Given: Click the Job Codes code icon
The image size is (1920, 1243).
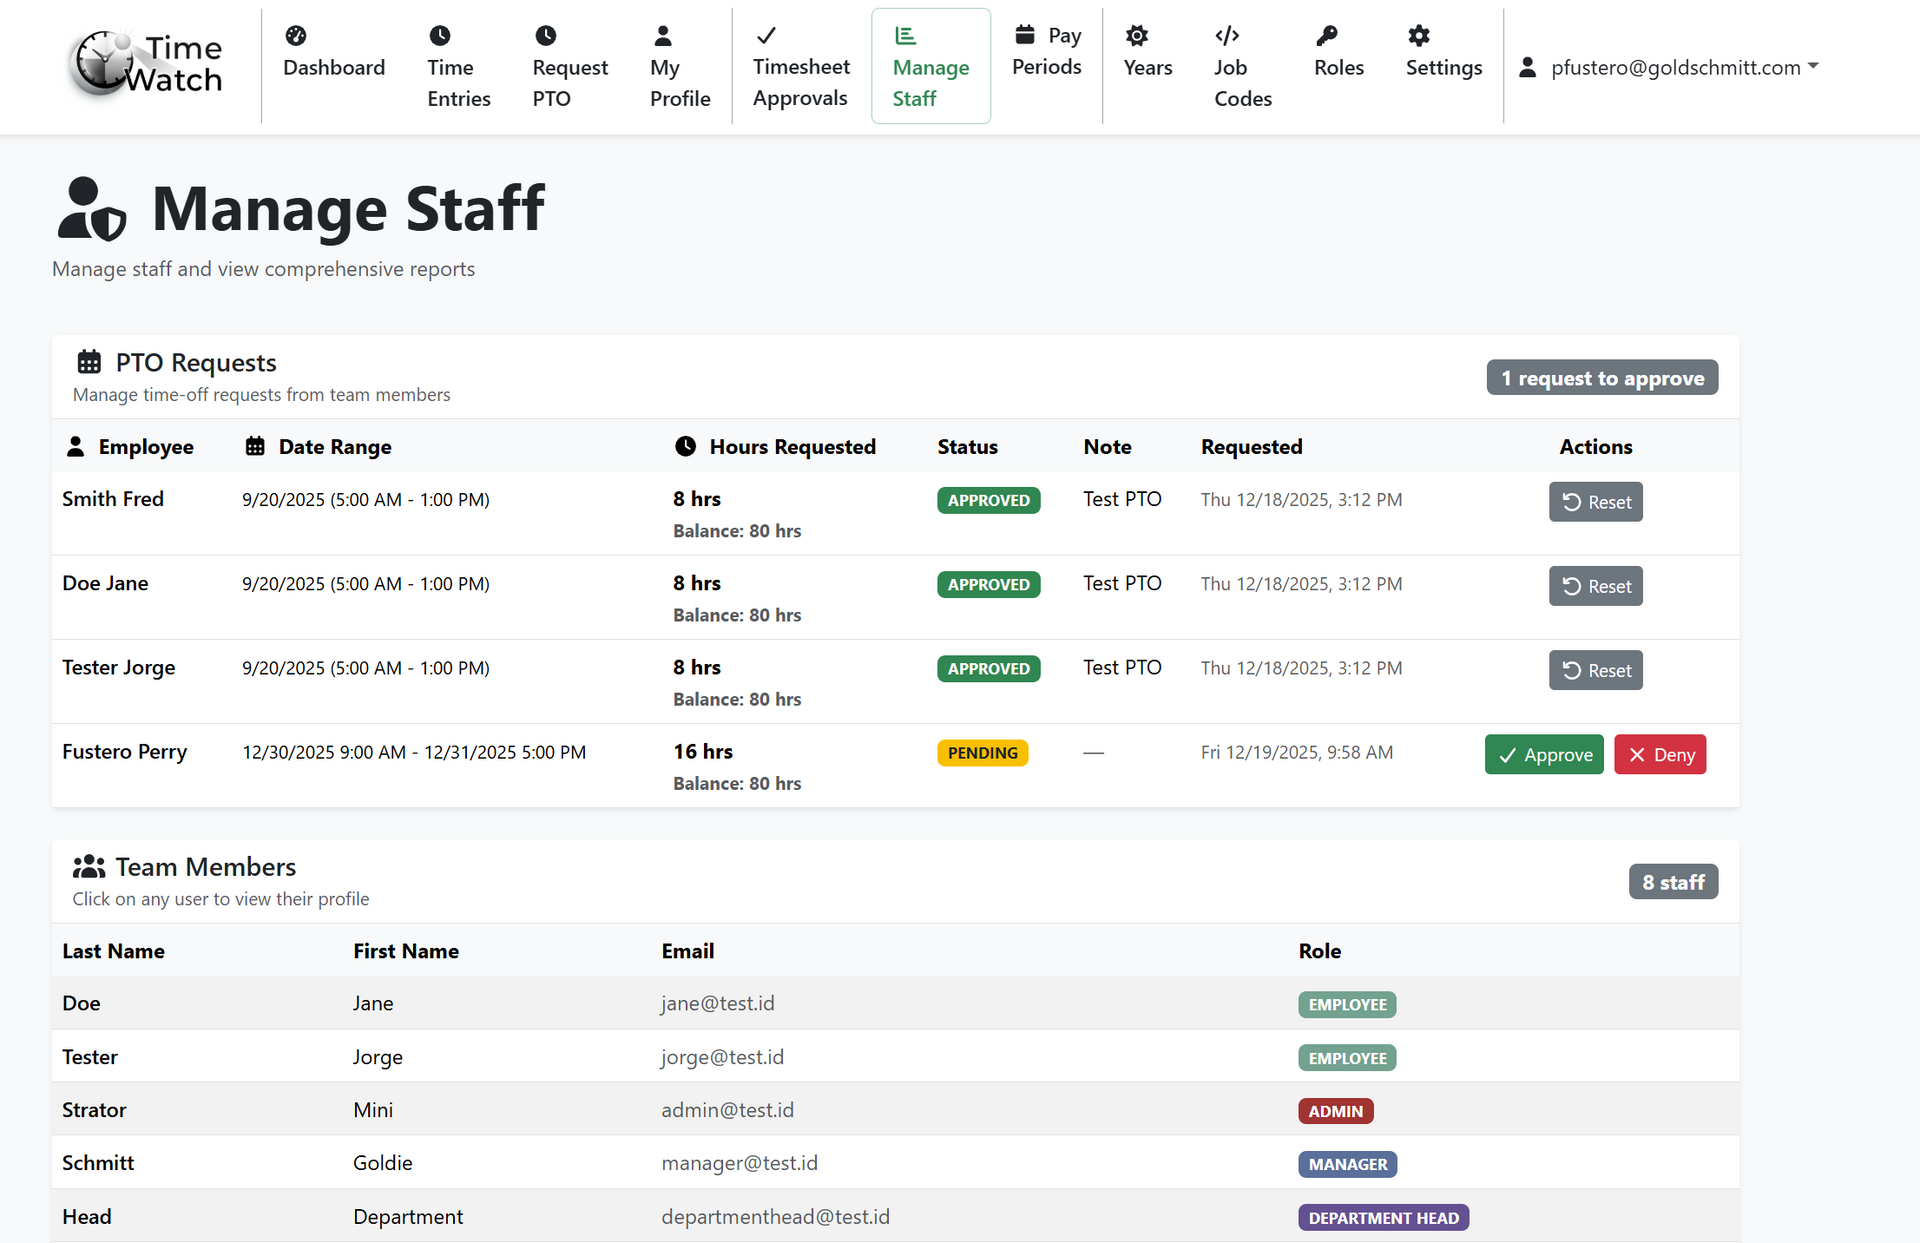Looking at the screenshot, I should [x=1227, y=36].
